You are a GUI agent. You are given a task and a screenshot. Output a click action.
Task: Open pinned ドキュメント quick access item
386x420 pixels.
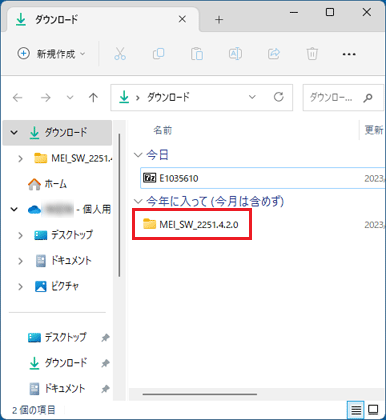coord(57,388)
